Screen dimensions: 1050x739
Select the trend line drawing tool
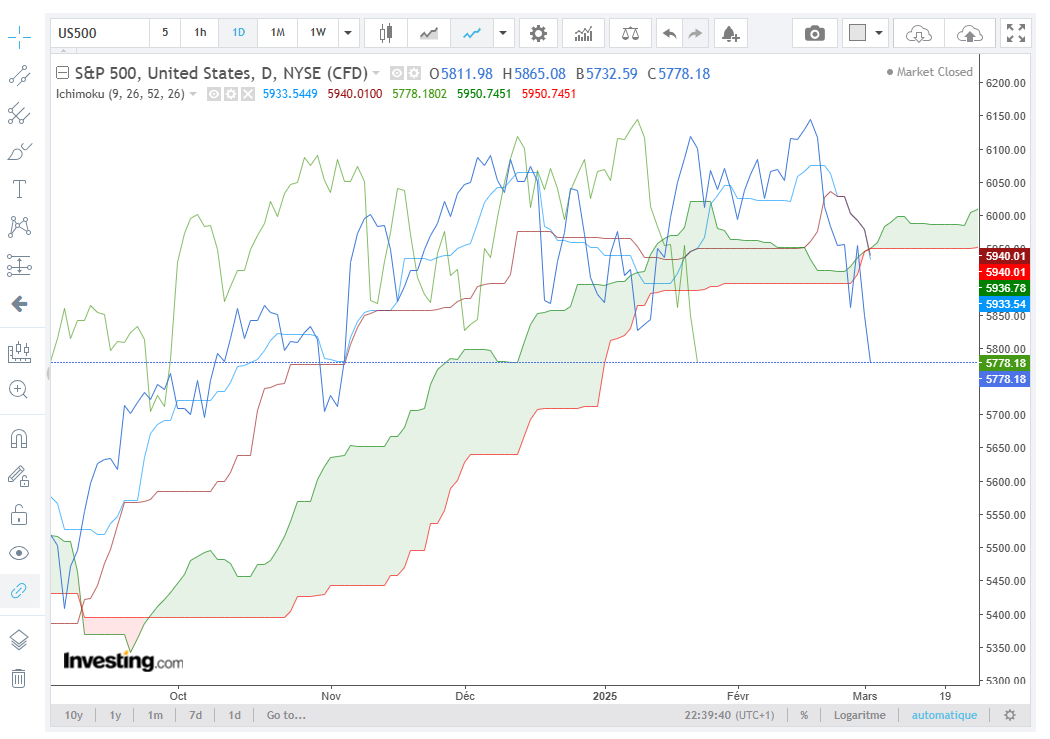(19, 76)
